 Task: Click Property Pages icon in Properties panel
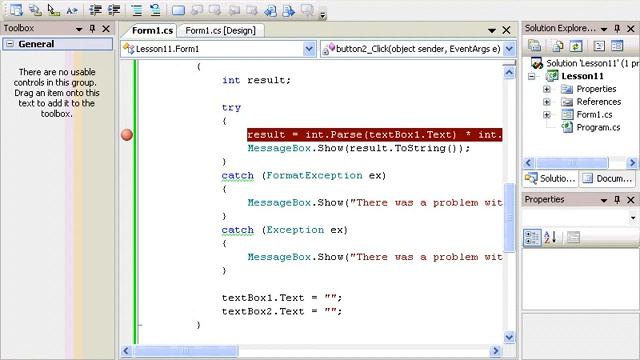click(x=573, y=237)
